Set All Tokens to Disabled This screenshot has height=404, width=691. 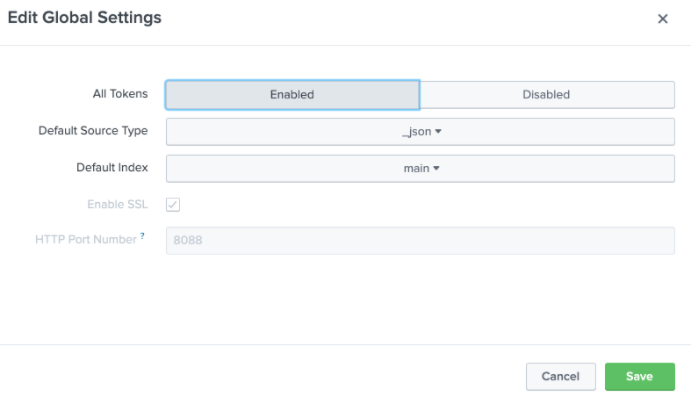tap(546, 94)
